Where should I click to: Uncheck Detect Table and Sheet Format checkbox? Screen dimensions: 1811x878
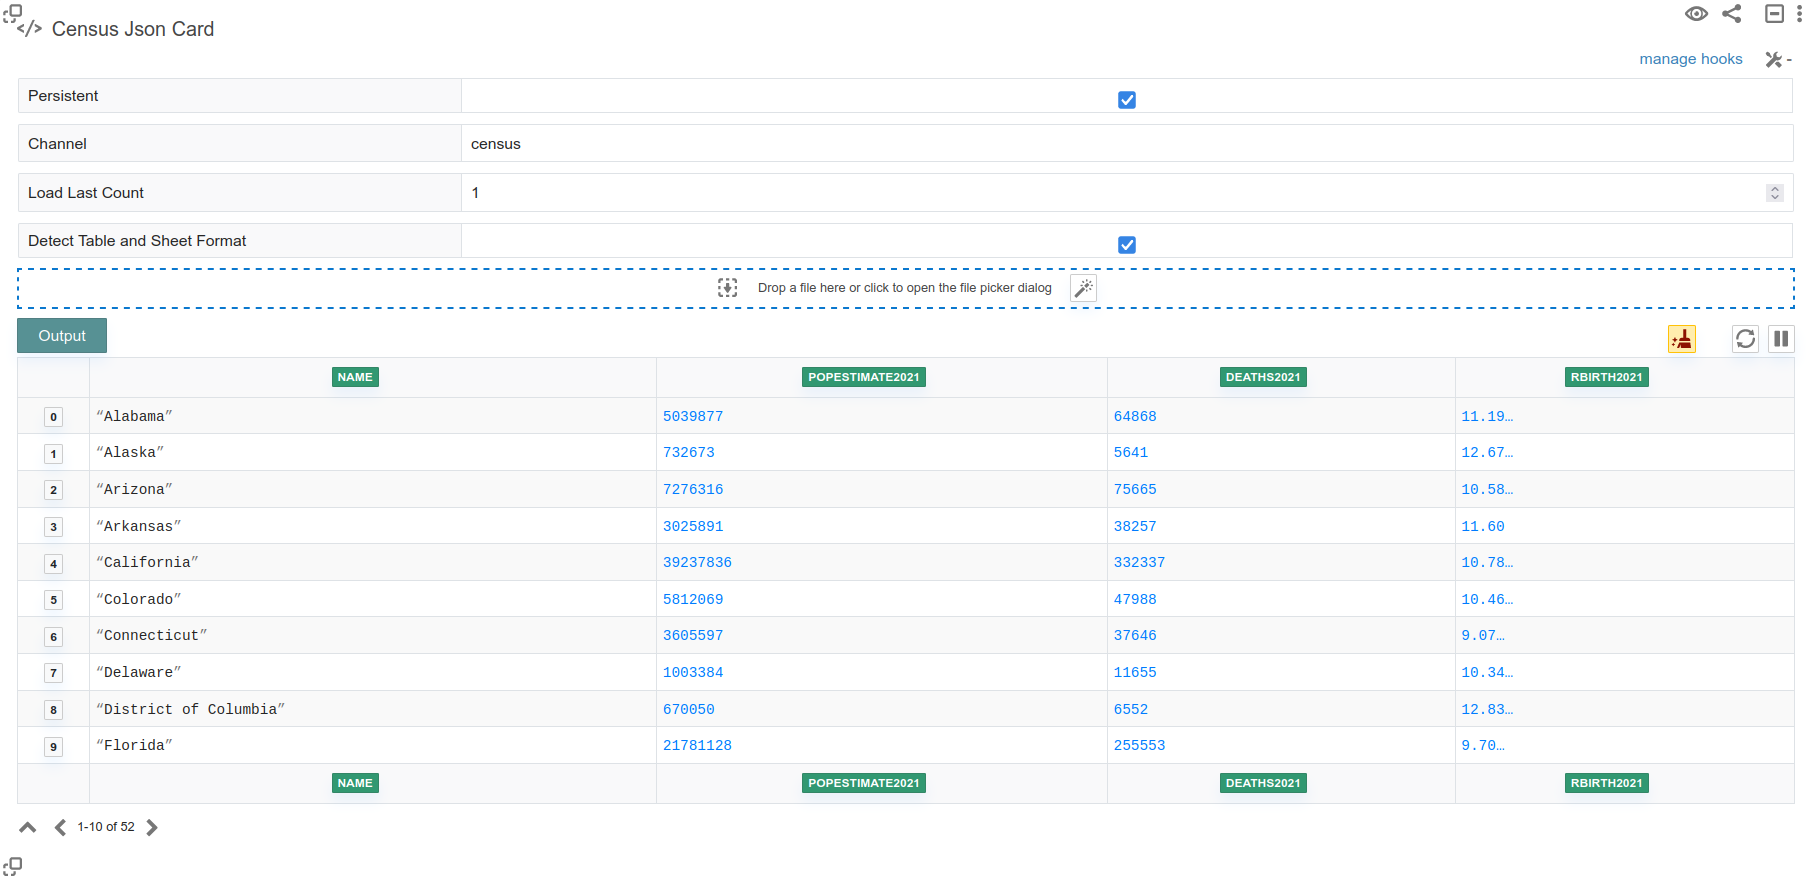(1127, 245)
